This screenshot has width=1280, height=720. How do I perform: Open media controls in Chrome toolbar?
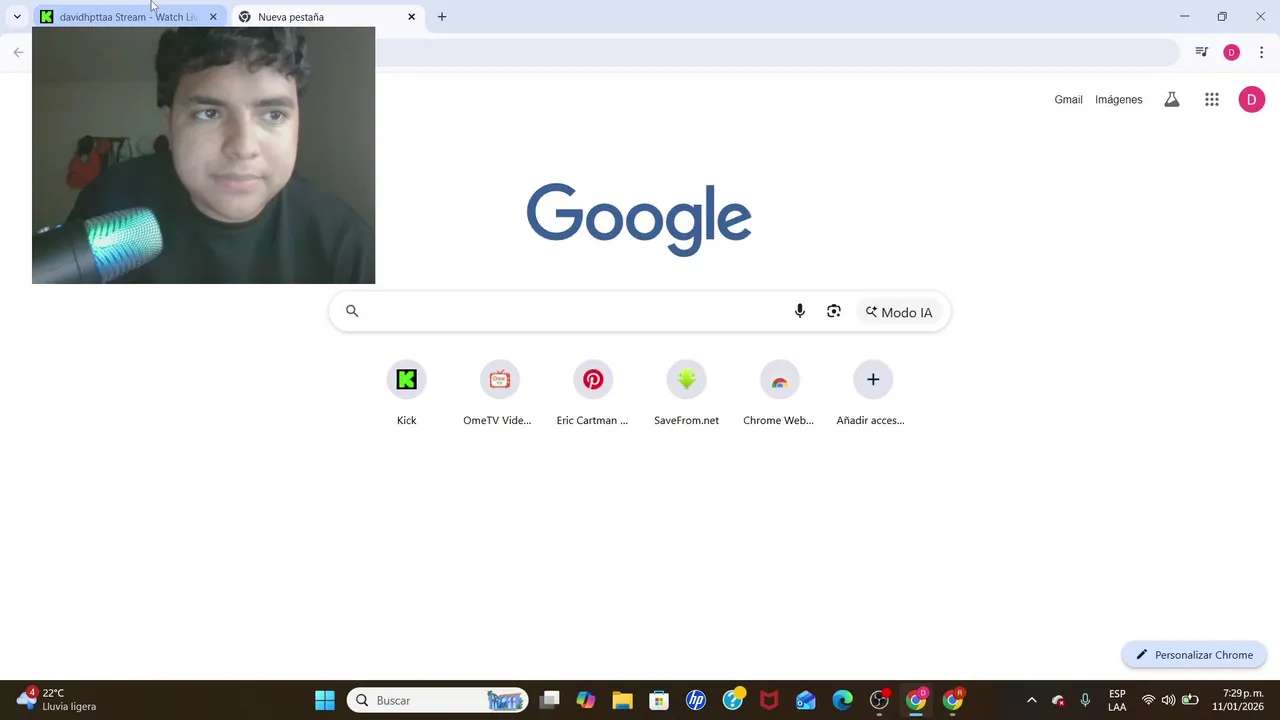click(x=1202, y=52)
